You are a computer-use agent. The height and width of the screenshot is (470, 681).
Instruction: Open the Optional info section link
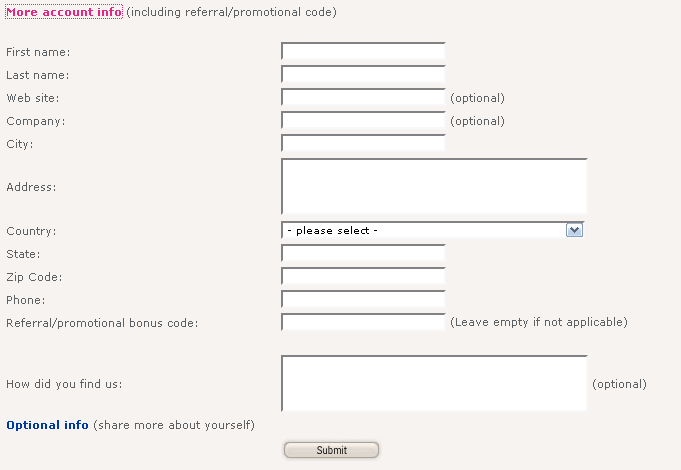click(47, 425)
